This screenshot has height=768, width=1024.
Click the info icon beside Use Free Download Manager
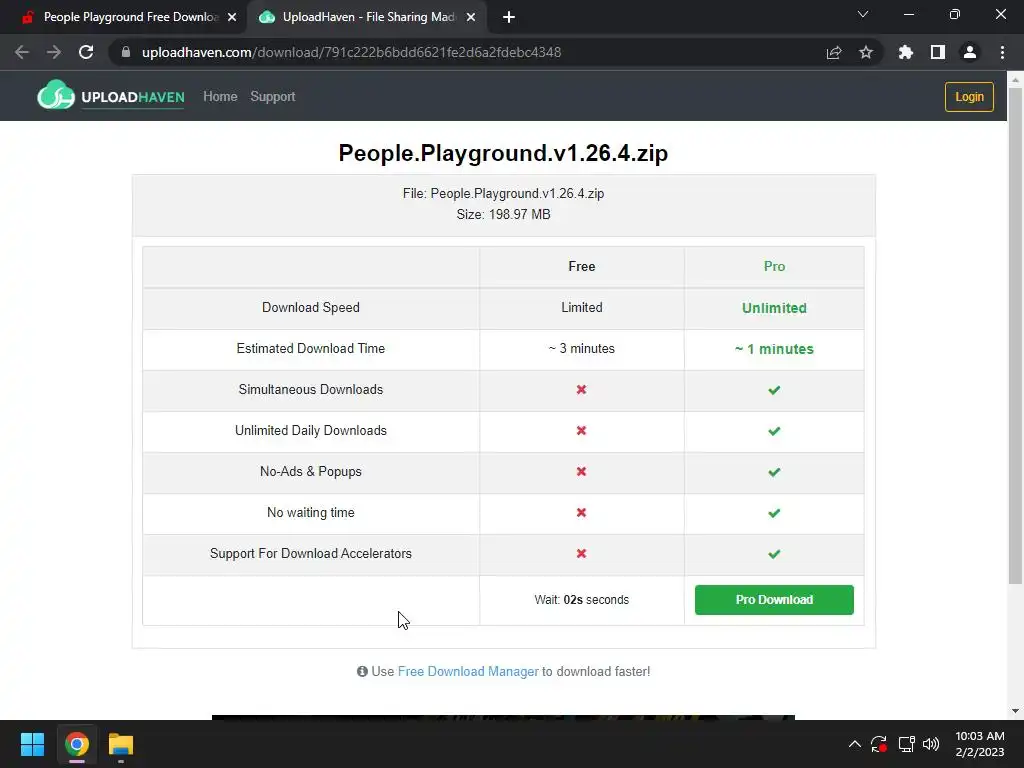click(362, 671)
